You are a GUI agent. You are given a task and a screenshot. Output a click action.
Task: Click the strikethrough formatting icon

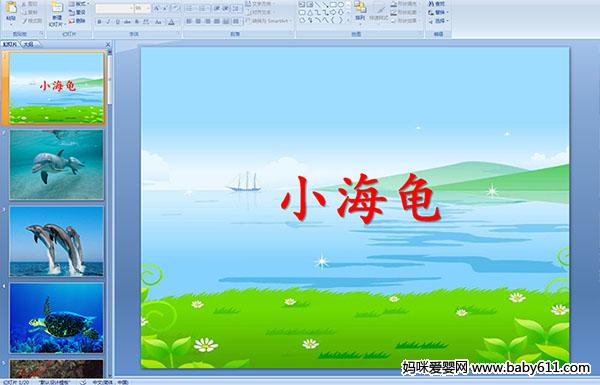(127, 22)
